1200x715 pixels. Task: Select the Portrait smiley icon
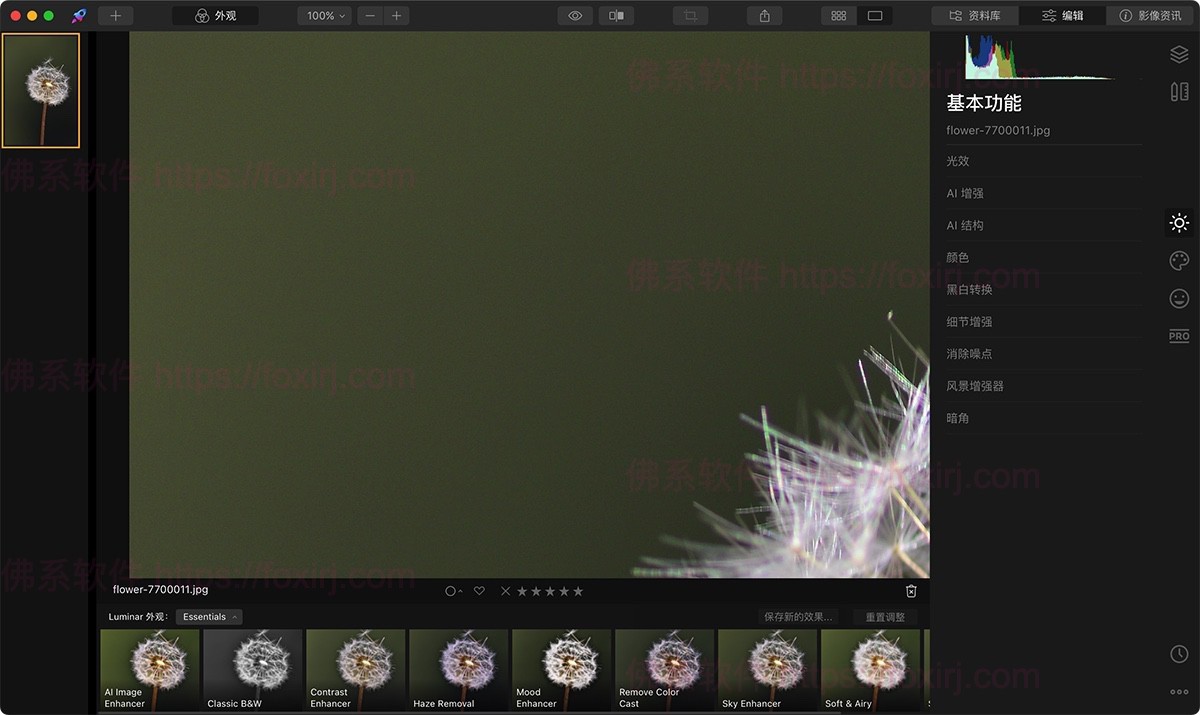[1178, 298]
